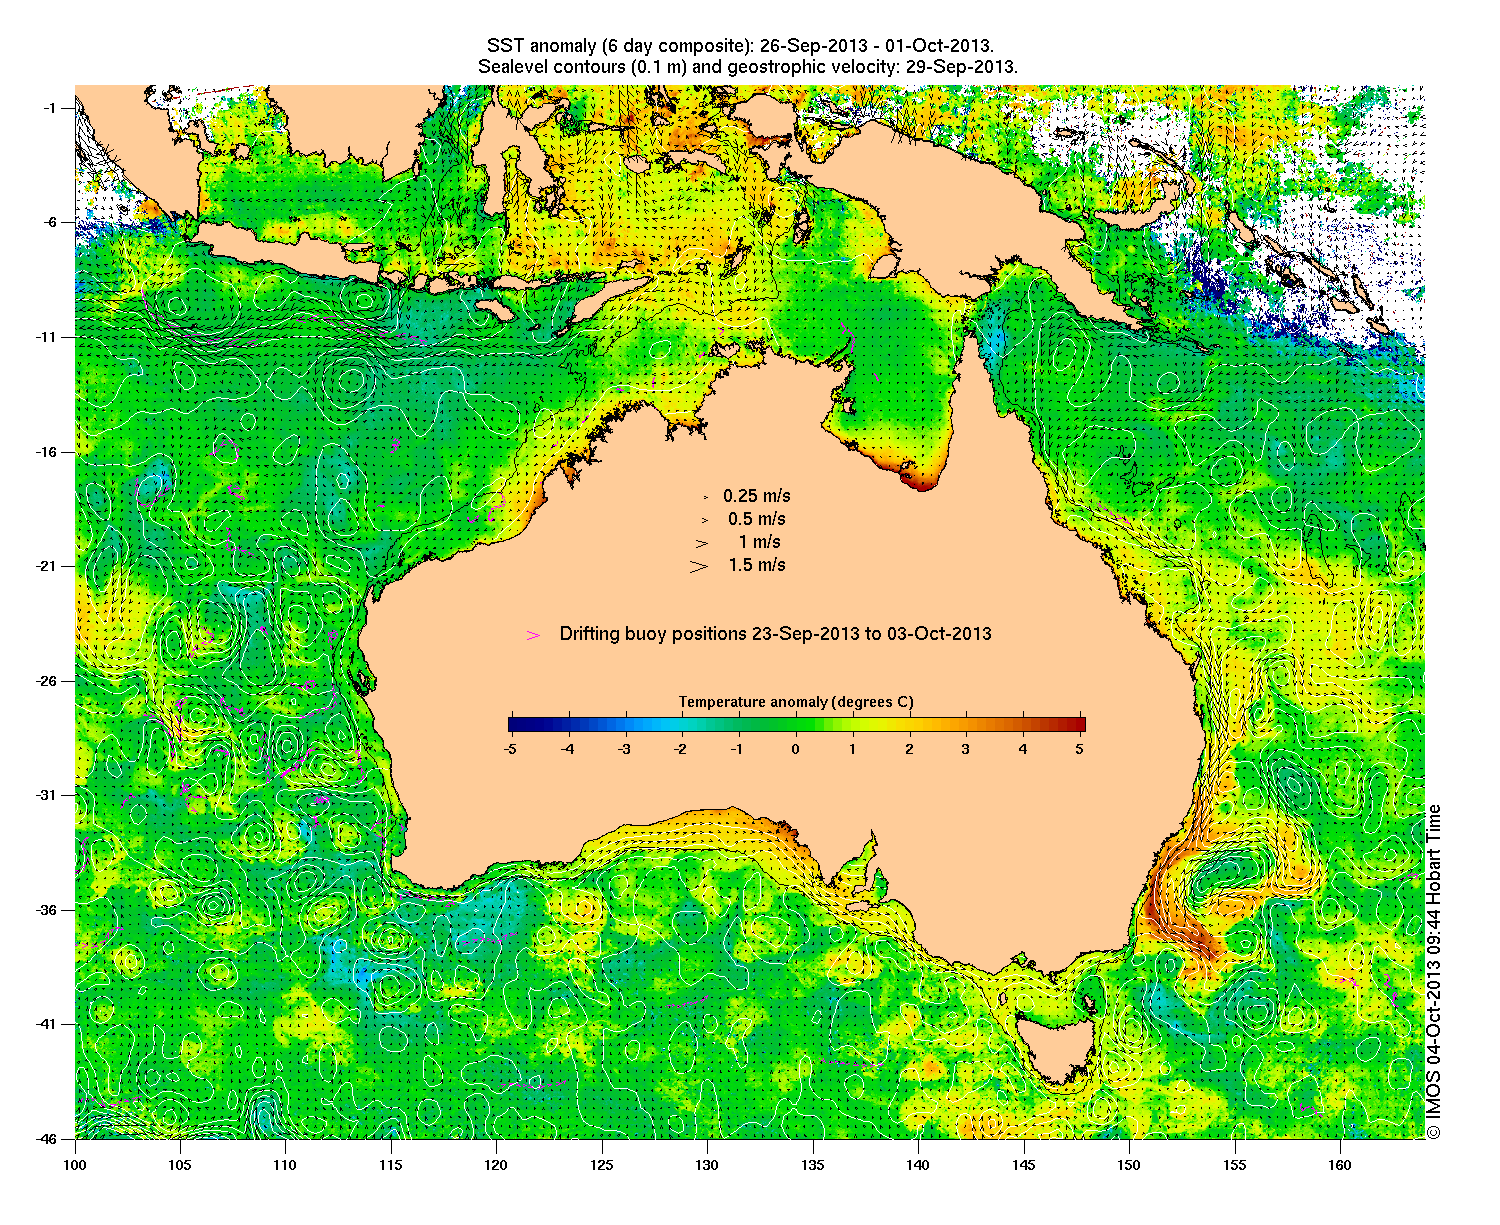Click the Temperature anomaly (degrees C) label
The width and height of the screenshot is (1500, 1225).
[x=796, y=702]
